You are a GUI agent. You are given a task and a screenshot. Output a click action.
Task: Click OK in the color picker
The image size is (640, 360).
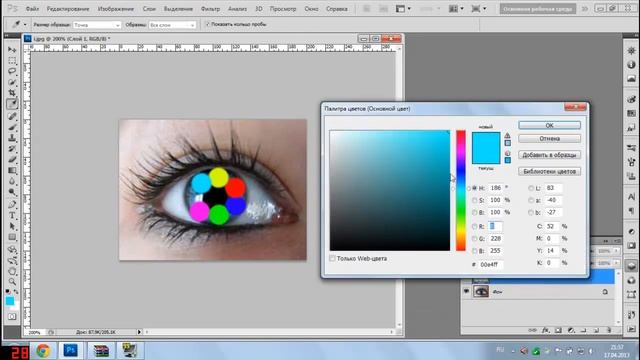(549, 125)
